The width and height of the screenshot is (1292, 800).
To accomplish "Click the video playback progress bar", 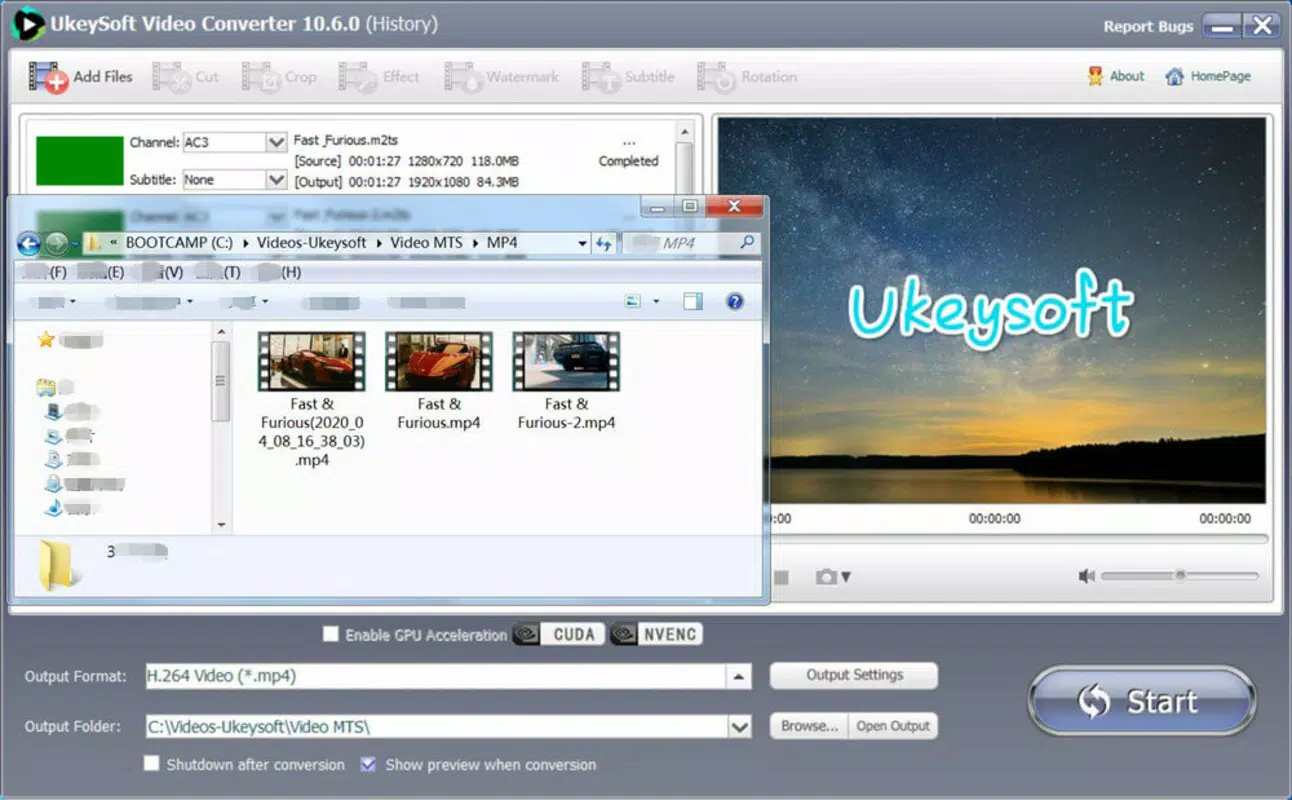I will [1018, 540].
